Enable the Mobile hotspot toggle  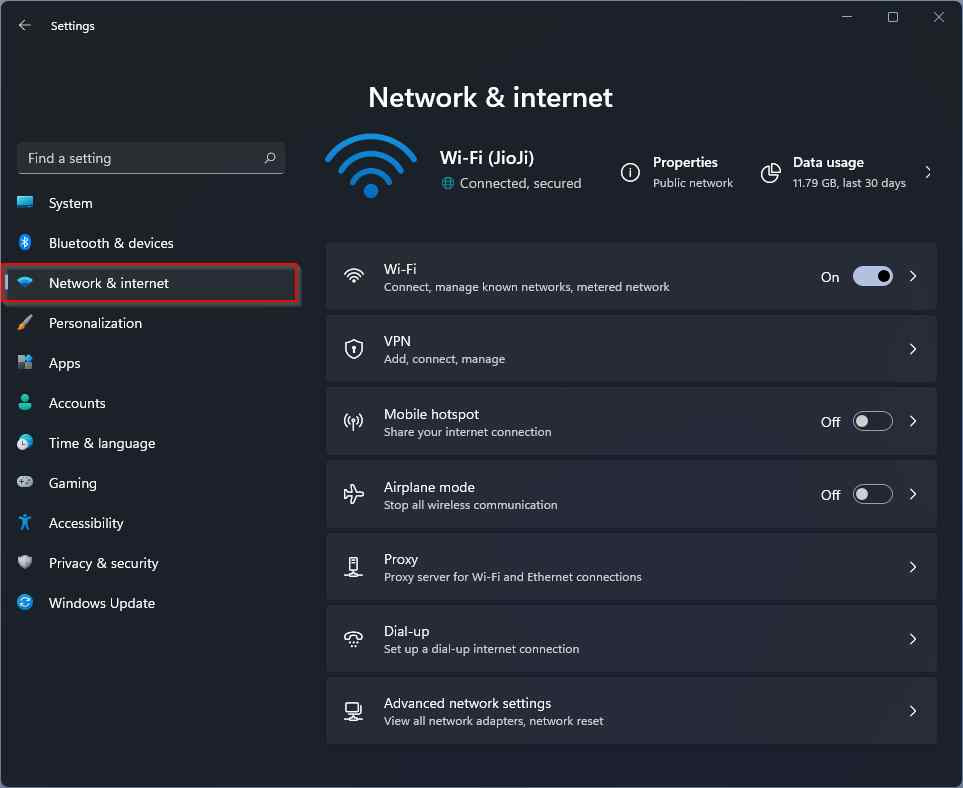click(872, 422)
